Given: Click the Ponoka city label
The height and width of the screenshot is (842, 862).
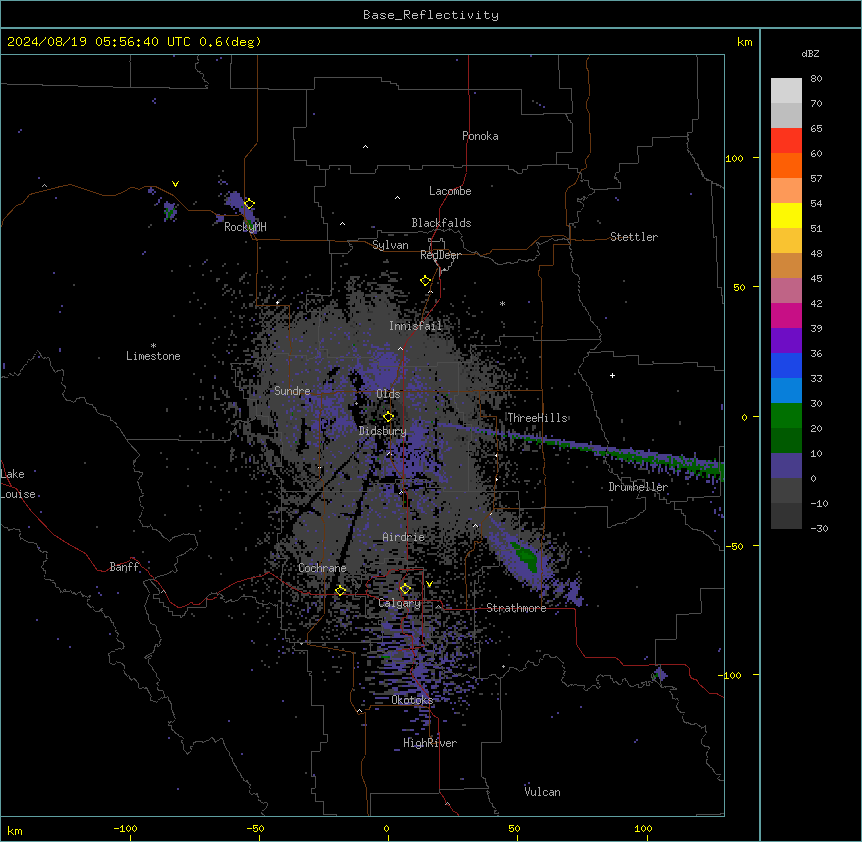Looking at the screenshot, I should pos(480,136).
